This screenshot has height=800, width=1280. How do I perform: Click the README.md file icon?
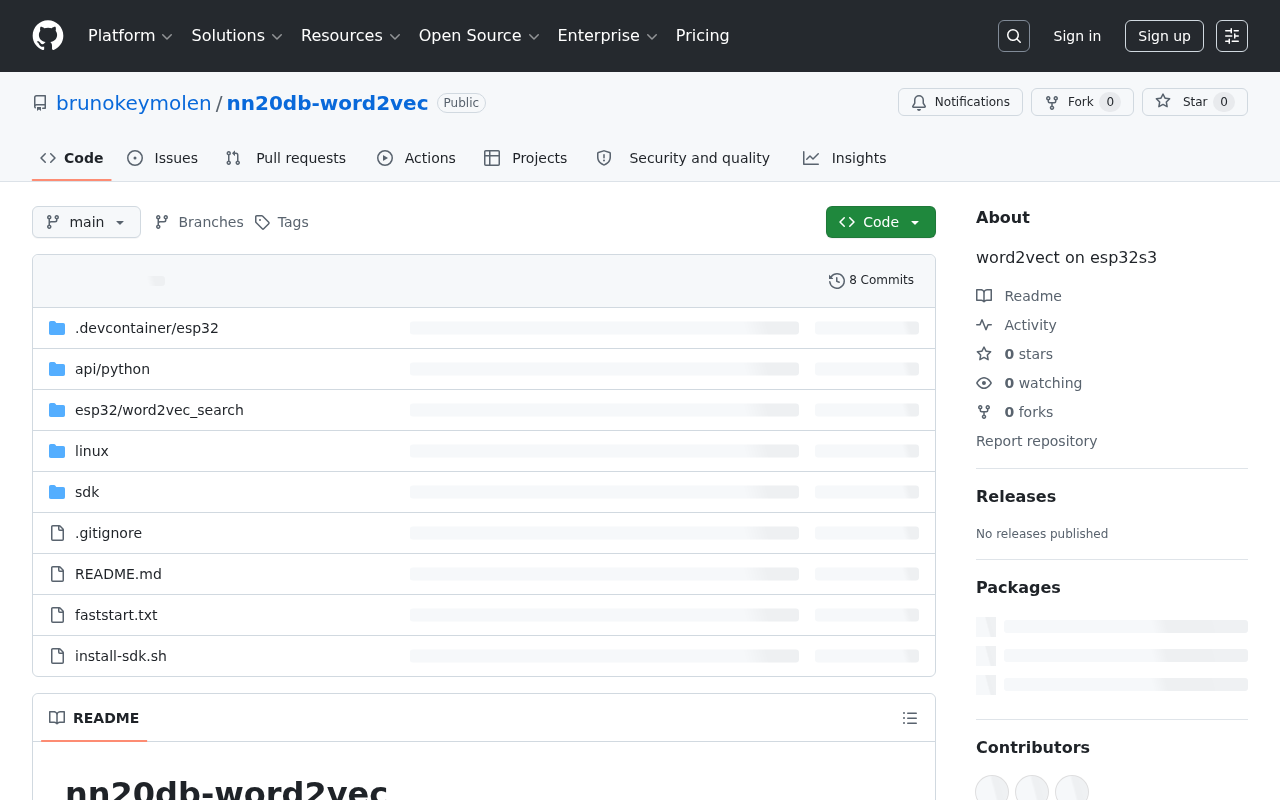tap(57, 574)
